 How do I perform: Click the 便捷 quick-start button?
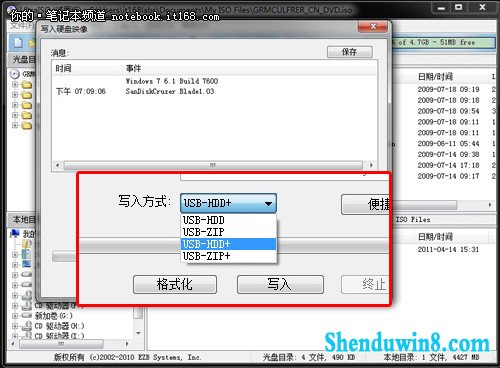(x=365, y=204)
